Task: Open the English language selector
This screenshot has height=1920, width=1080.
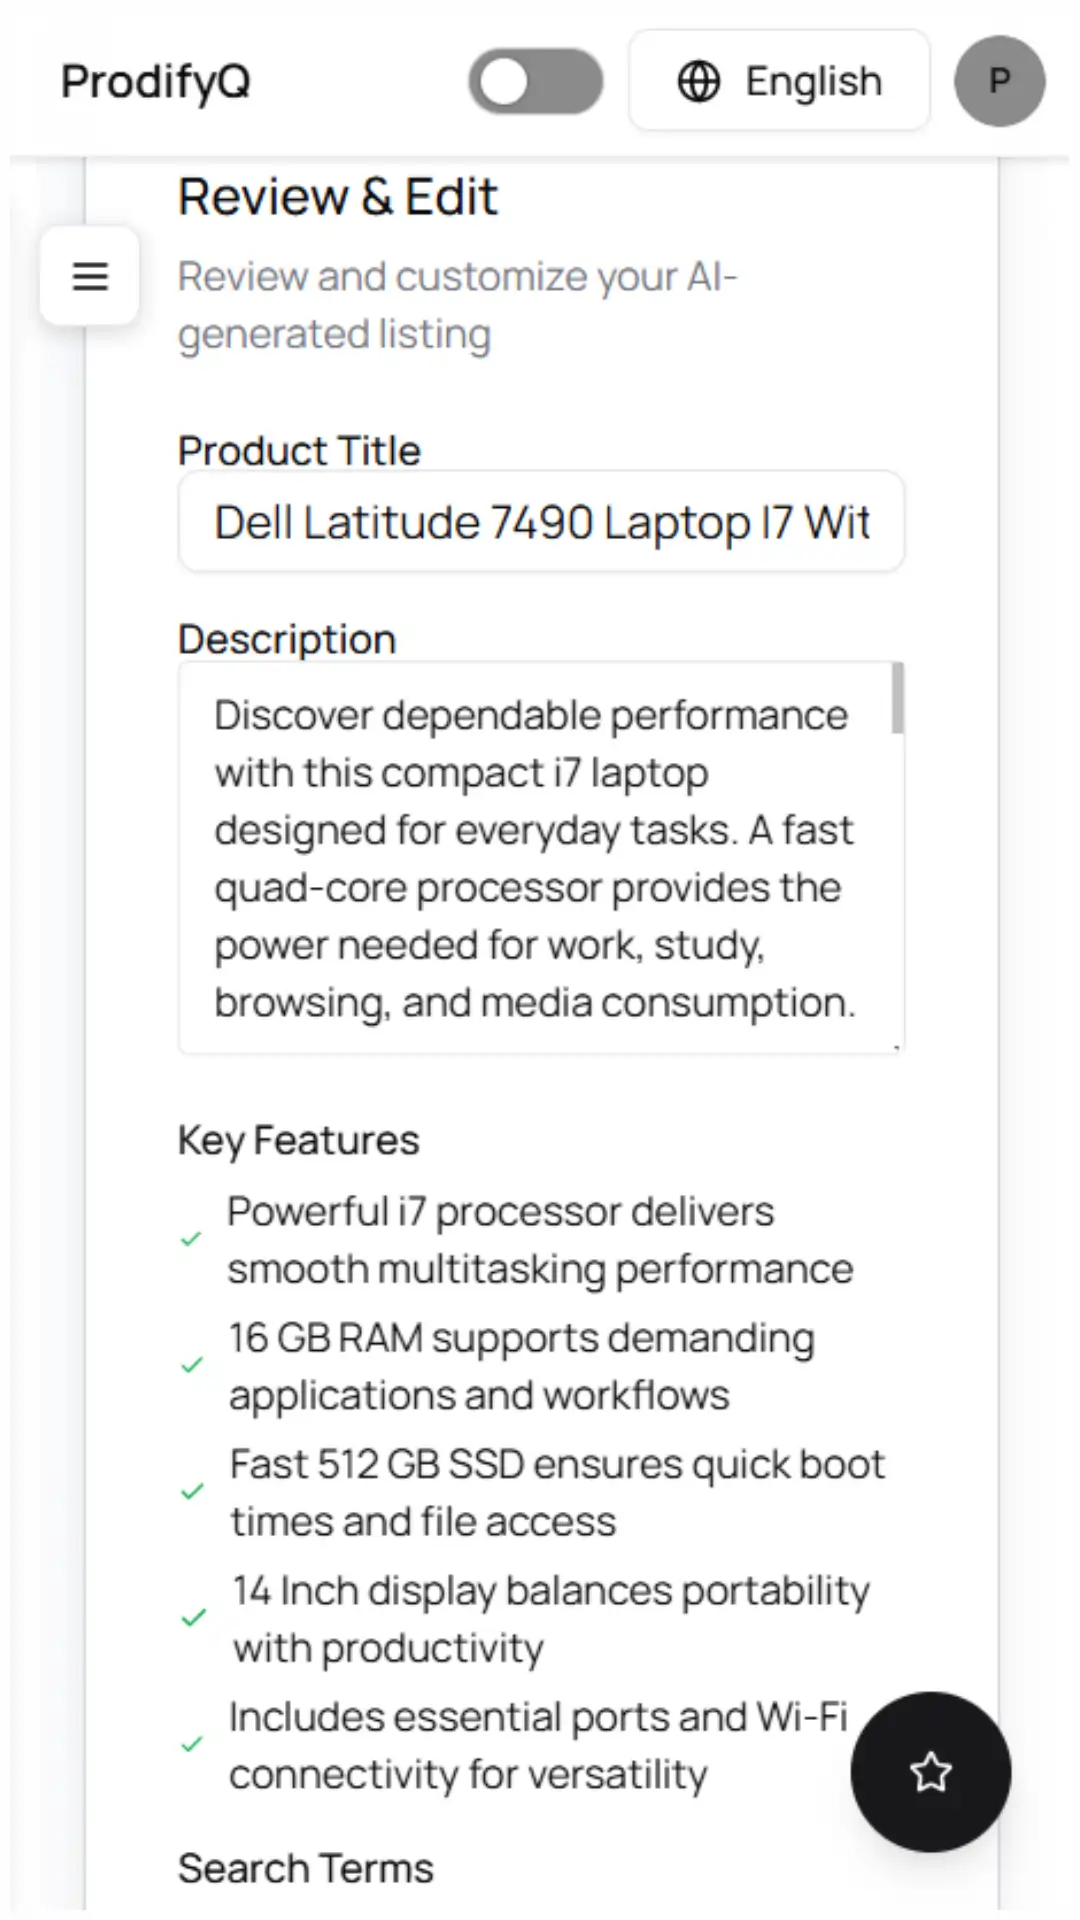Action: pos(780,81)
